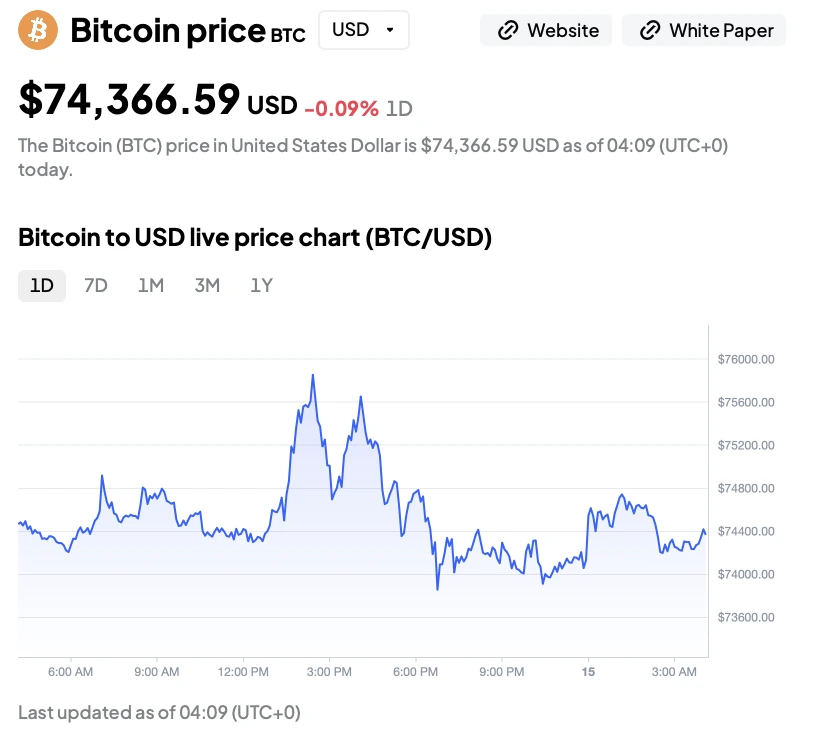
Task: Click the chain-link icon beside White Paper
Action: (650, 31)
